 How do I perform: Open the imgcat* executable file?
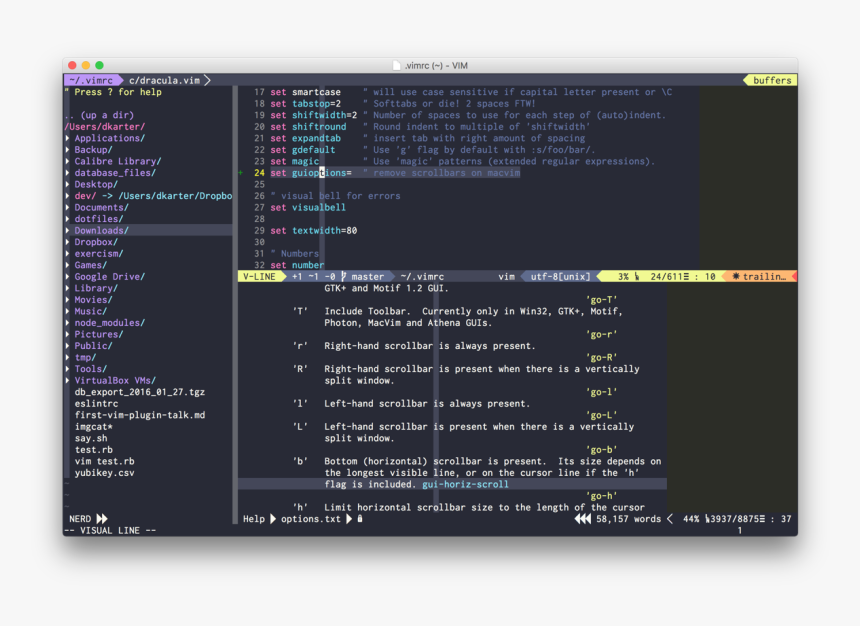[x=93, y=426]
